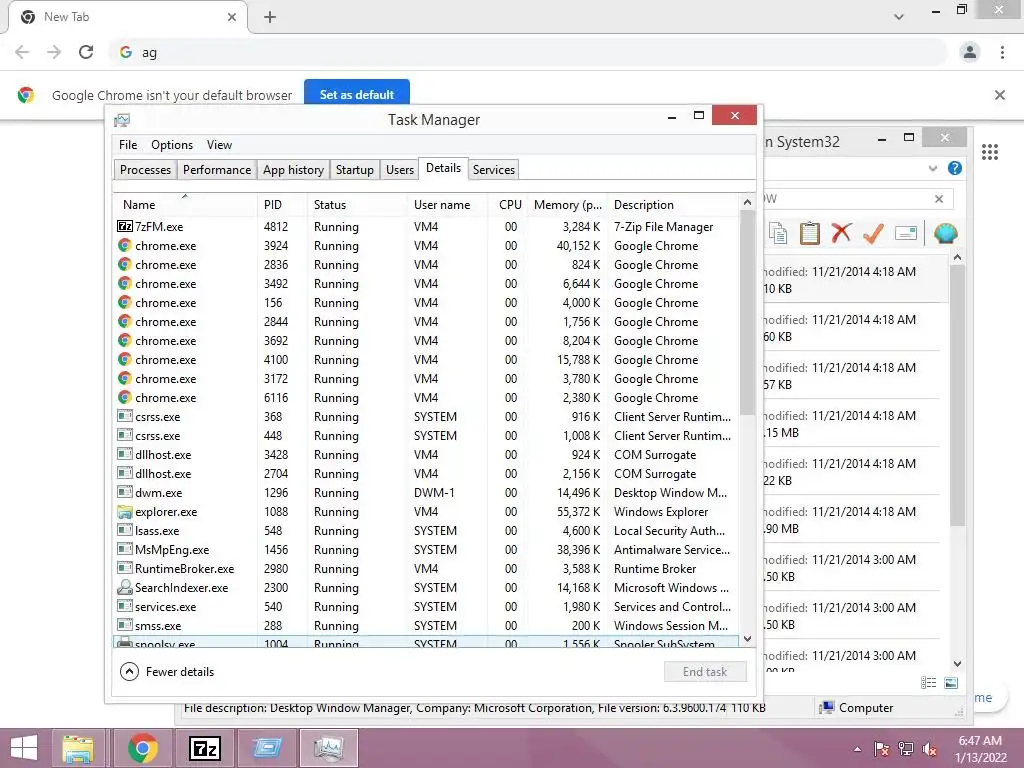The height and width of the screenshot is (768, 1024).
Task: Click the 7-Zip info properties icon
Action: click(x=906, y=233)
